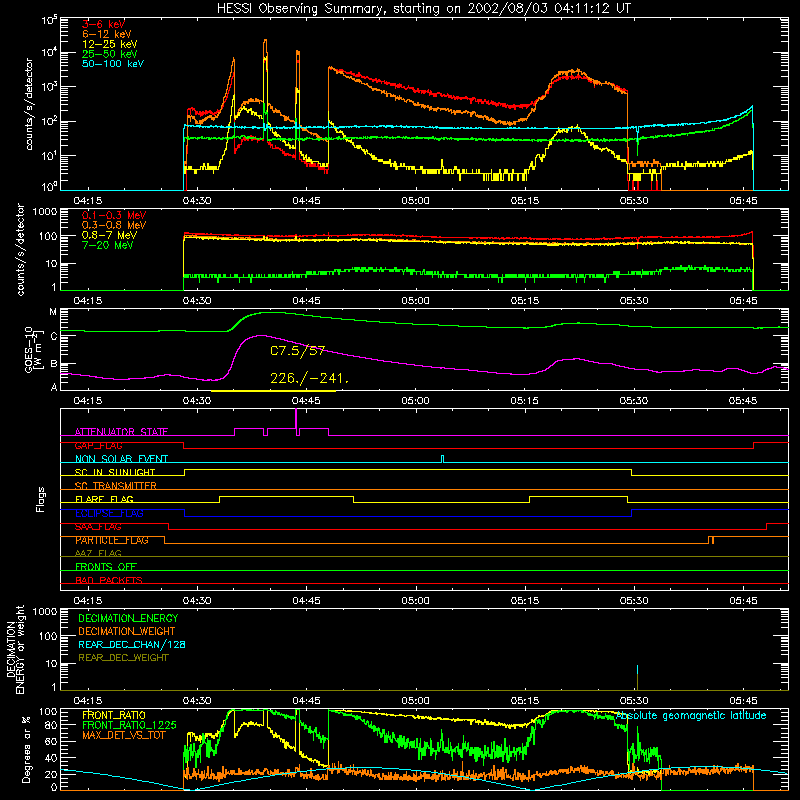
Task: Click the REAR_DEC_WEIGHT legend entry
Action: (123, 658)
